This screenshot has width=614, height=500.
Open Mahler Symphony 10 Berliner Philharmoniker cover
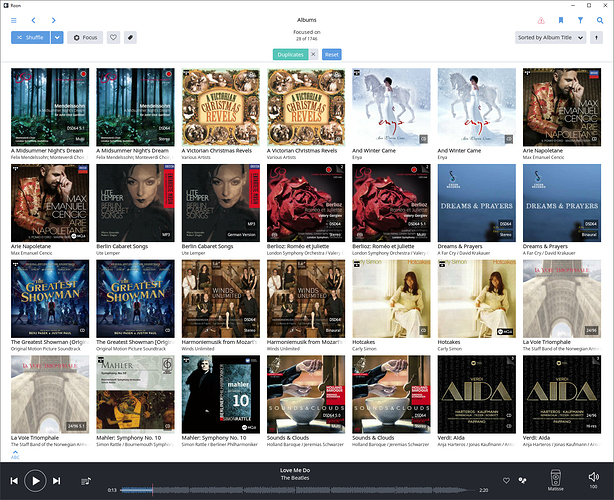tap(221, 394)
